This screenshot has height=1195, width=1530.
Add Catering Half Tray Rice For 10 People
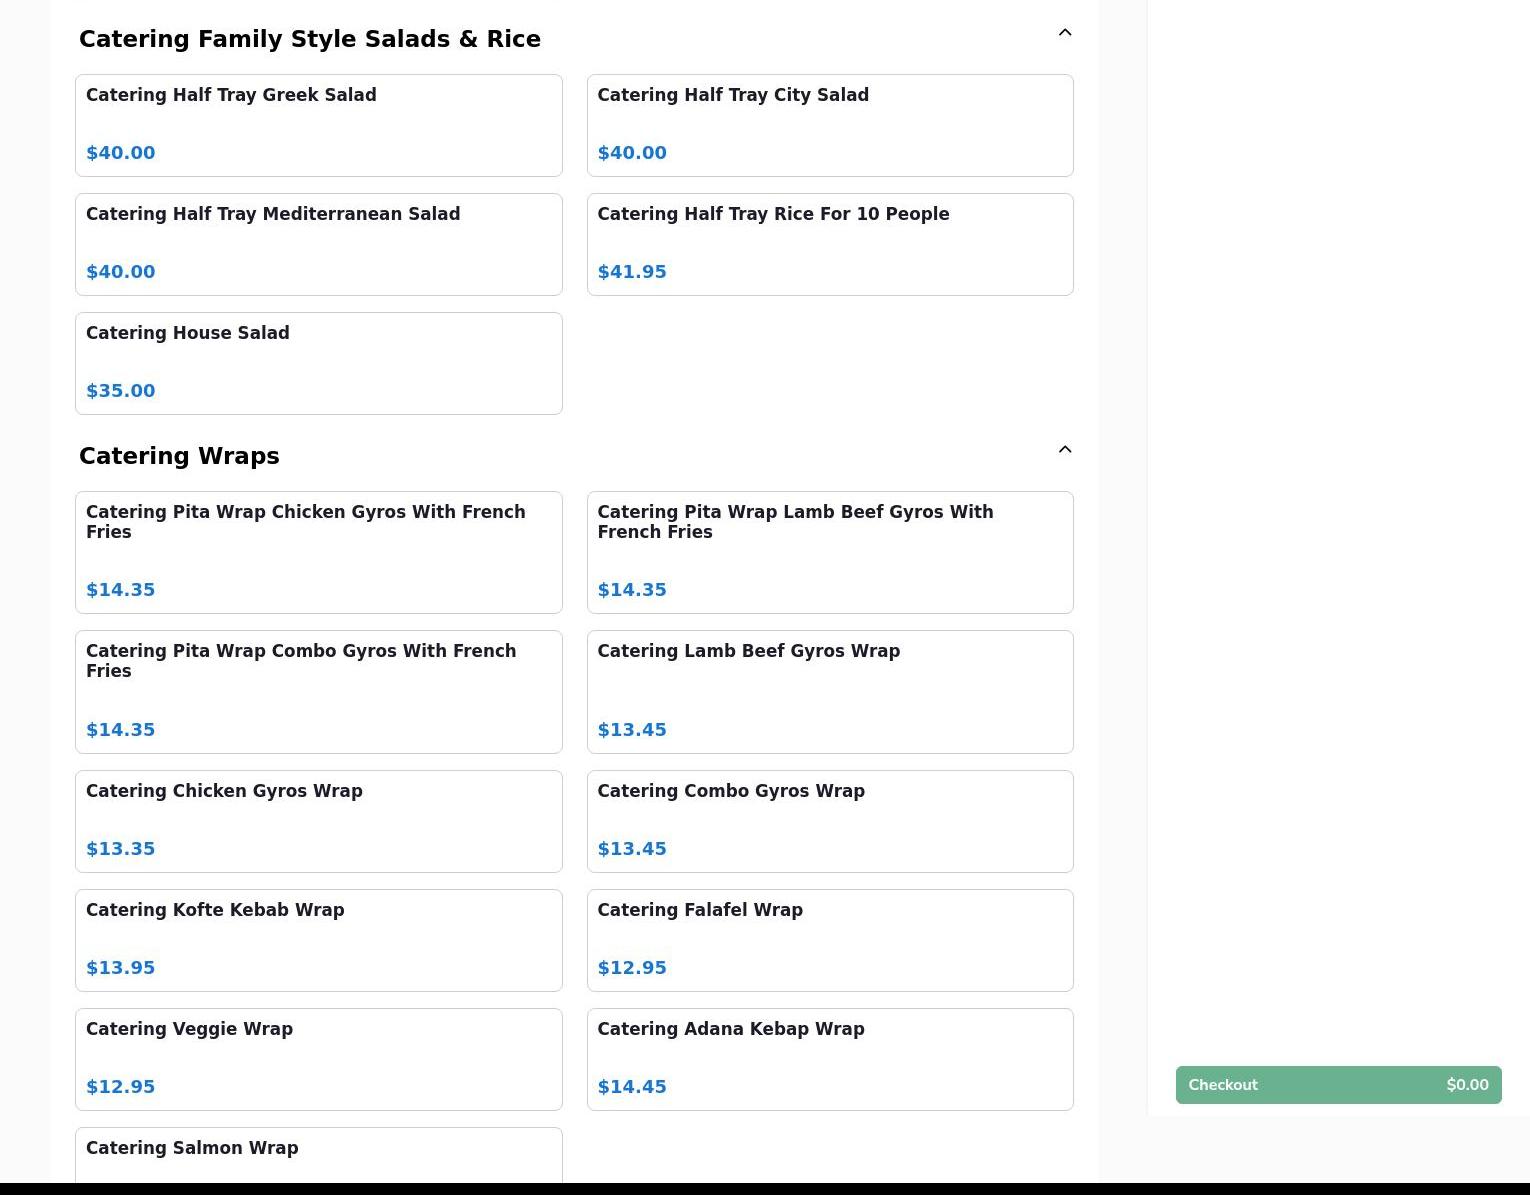point(829,244)
